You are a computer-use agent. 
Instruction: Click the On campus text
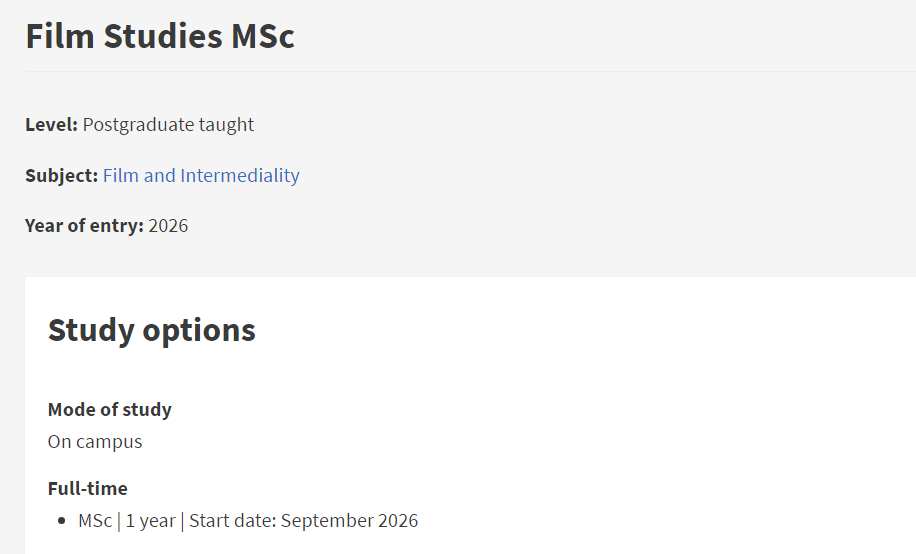coord(95,442)
